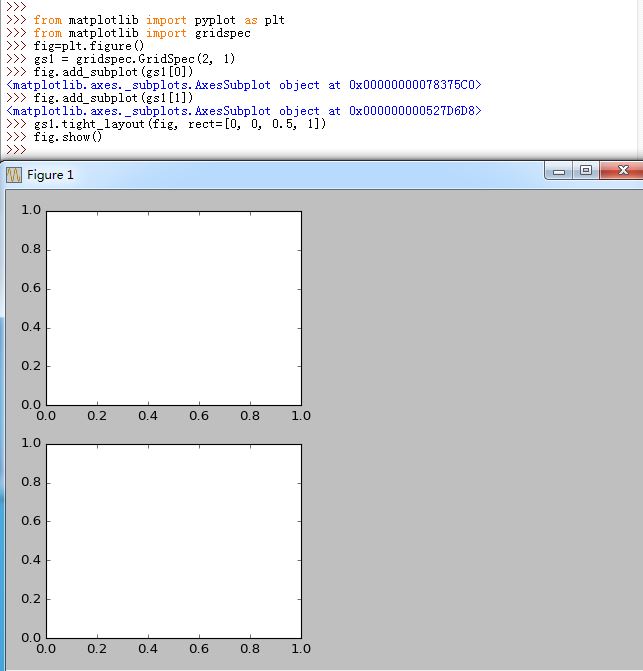Click the output line ending in 0x00000000078375C0
643x671 pixels.
[x=244, y=85]
